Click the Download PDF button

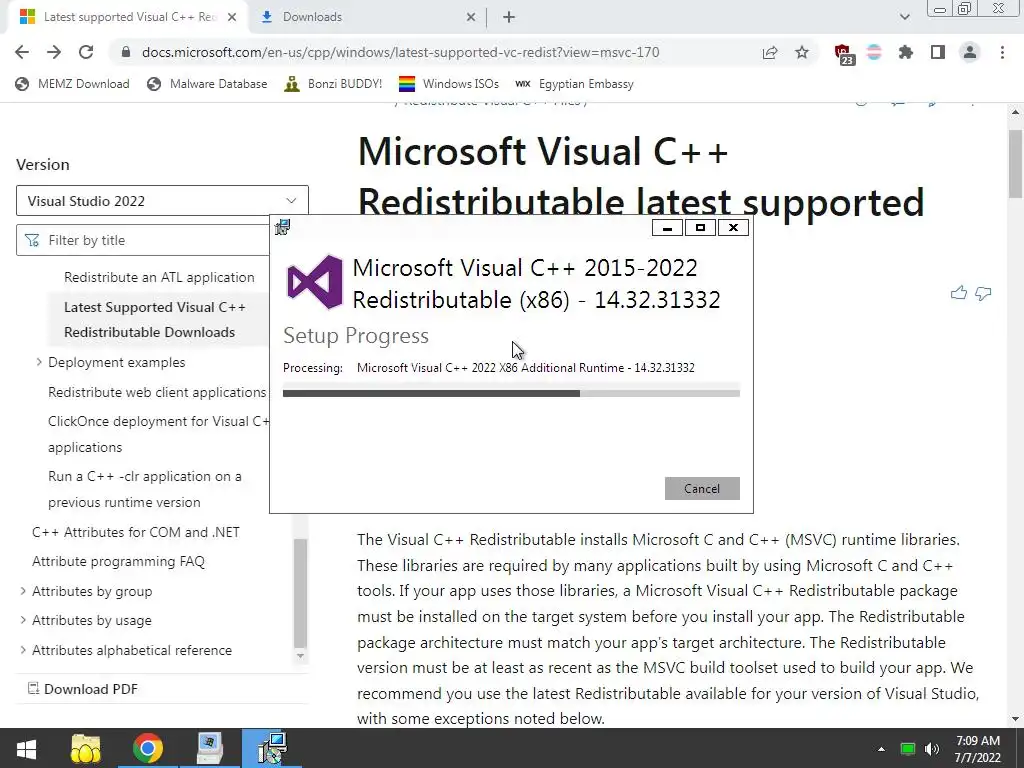[x=82, y=689]
